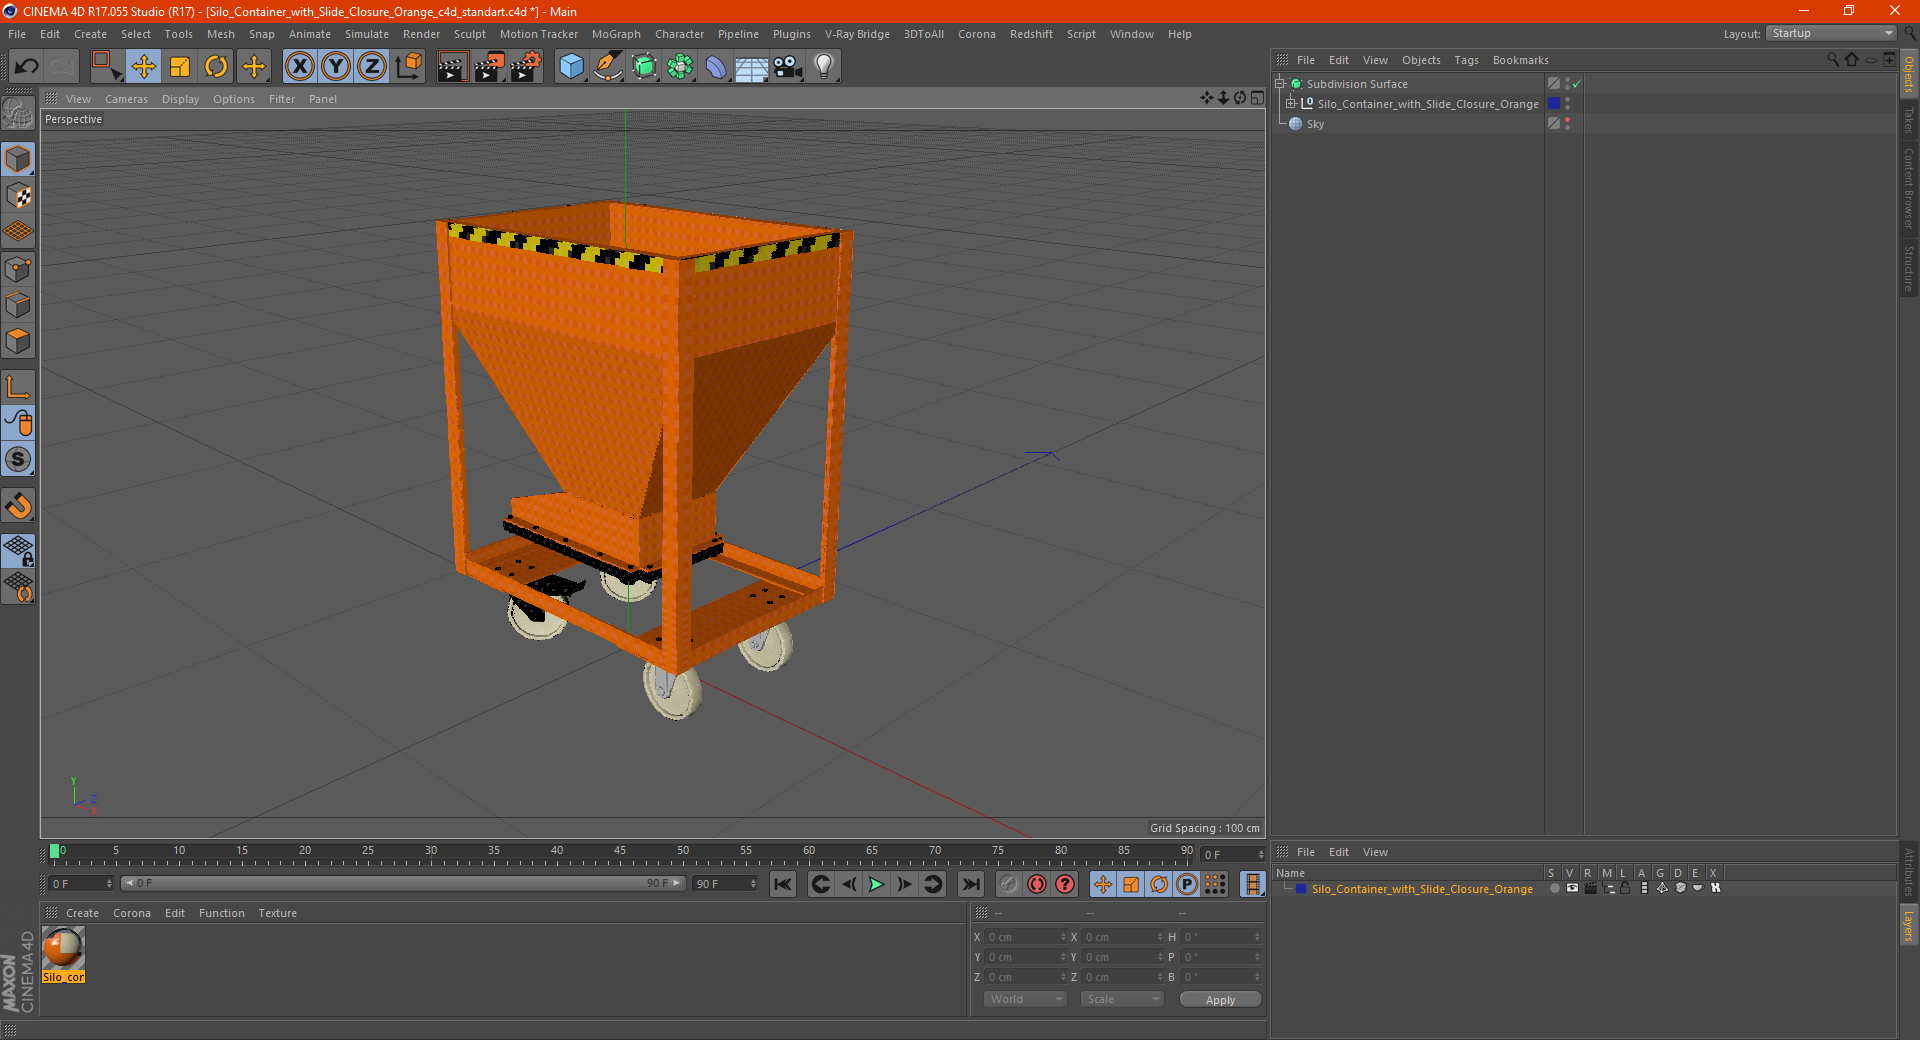Add a Light object
The width and height of the screenshot is (1920, 1040).
pyautogui.click(x=824, y=67)
